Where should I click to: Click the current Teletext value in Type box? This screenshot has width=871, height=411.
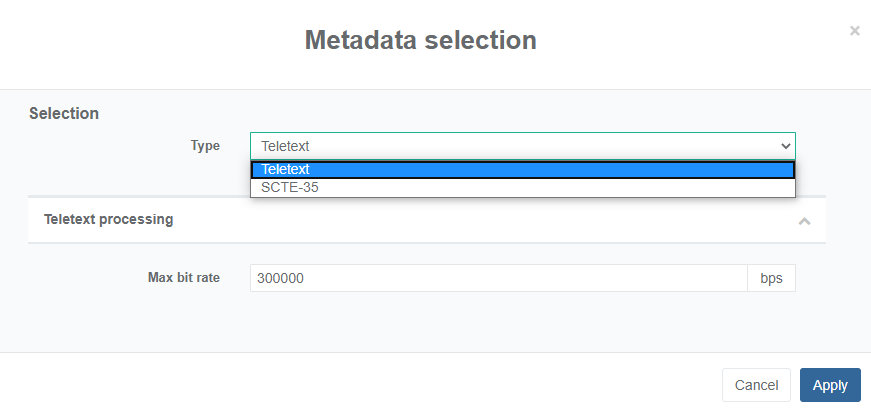coord(286,146)
